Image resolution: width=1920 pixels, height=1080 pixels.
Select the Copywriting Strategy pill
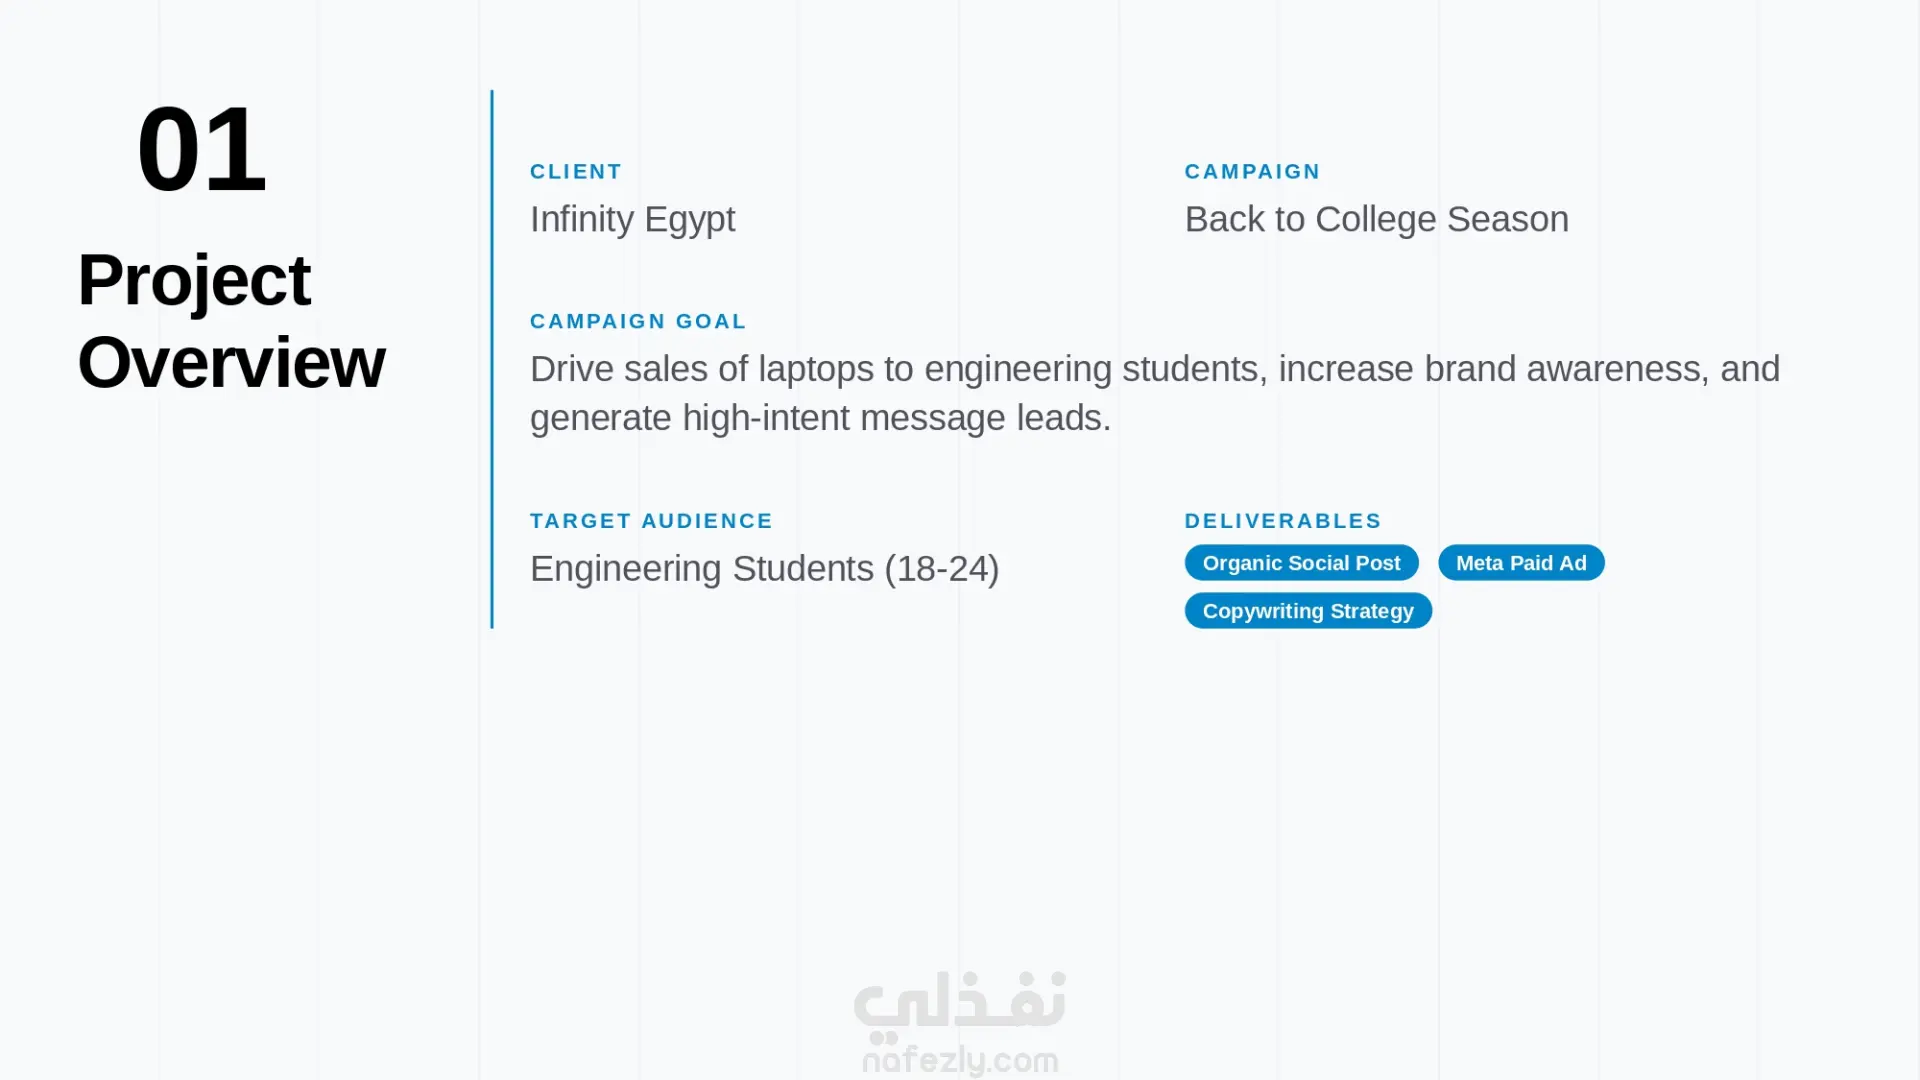(x=1308, y=611)
